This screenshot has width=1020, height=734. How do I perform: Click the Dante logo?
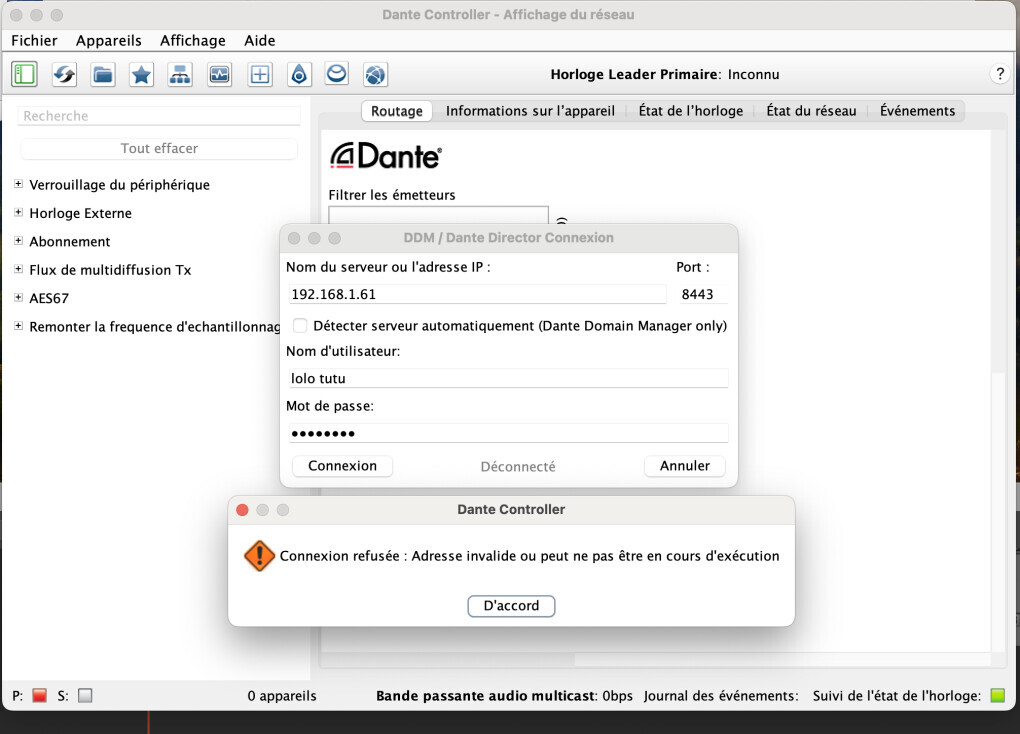pos(386,156)
